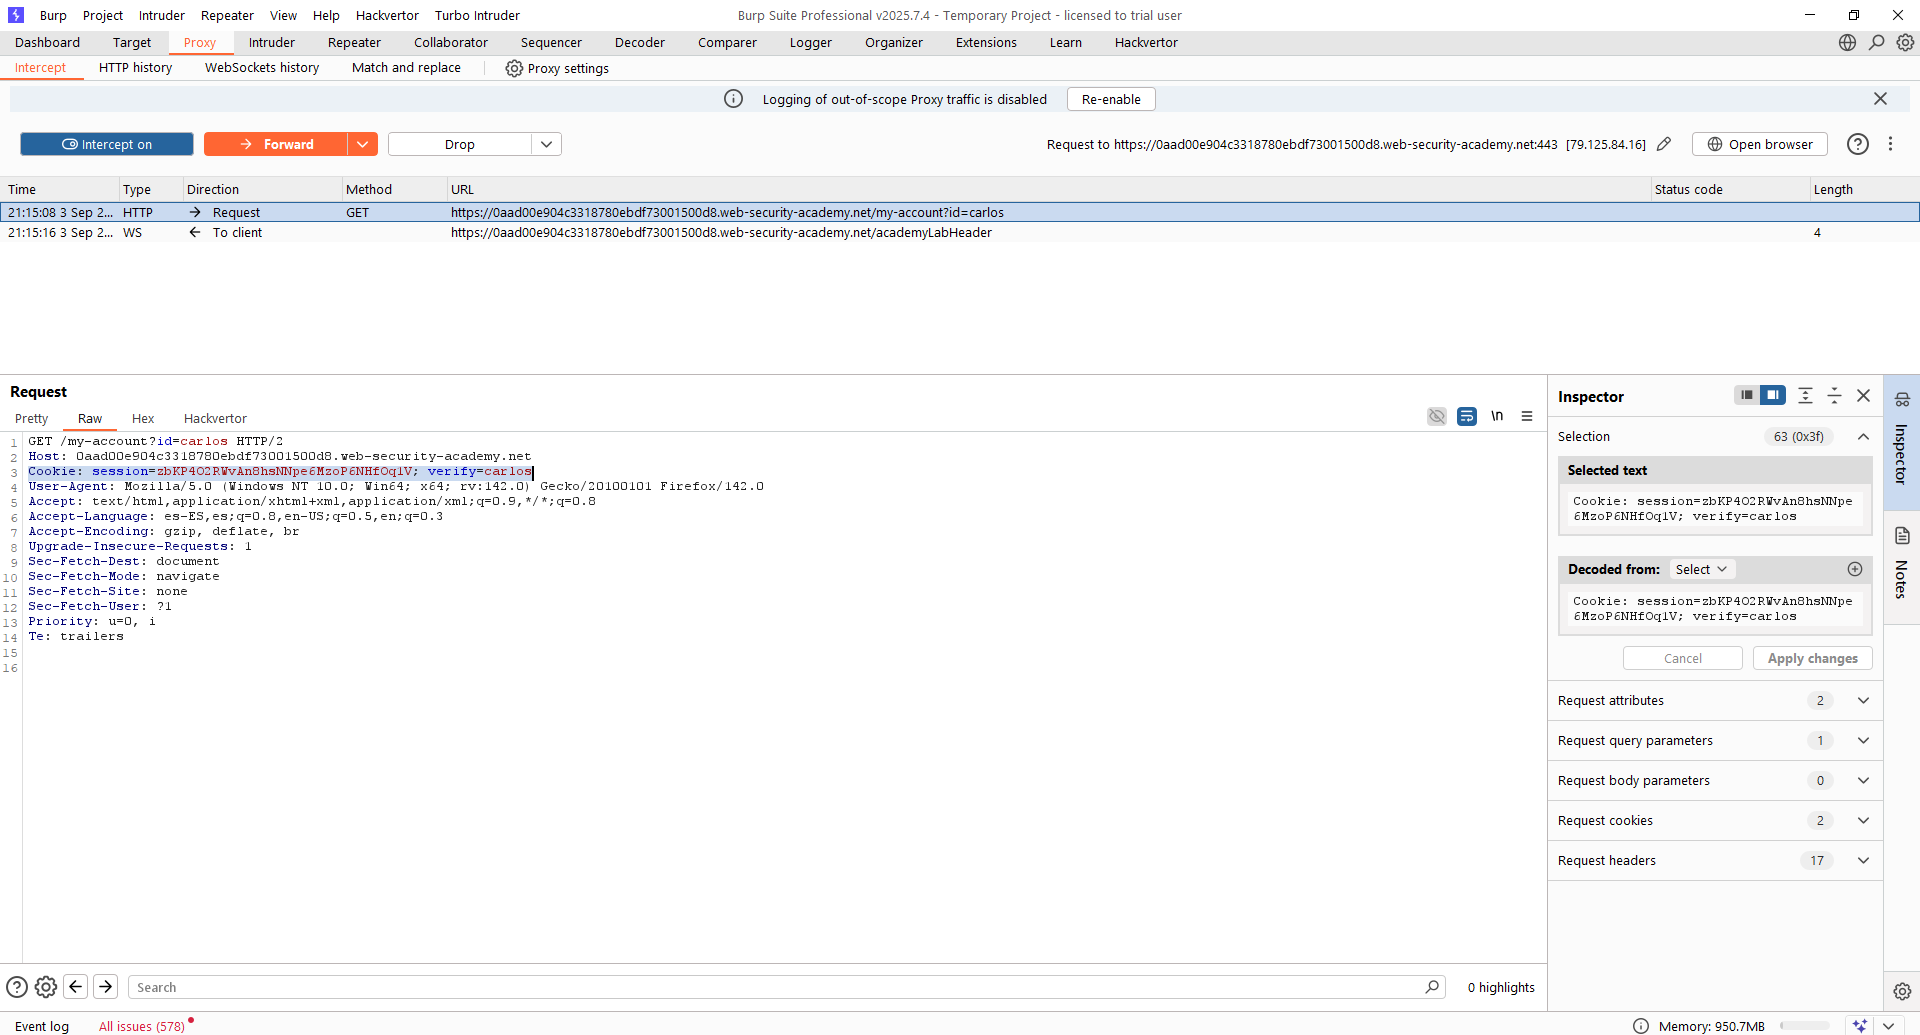
Task: Expand Request query parameters section
Action: 1863,740
